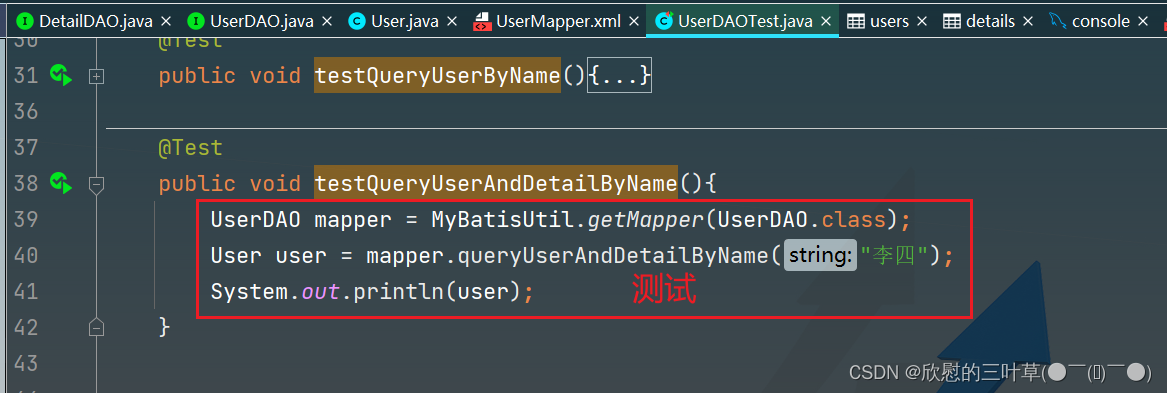Click line number 41 in gutter
Viewport: 1167px width, 393px height.
pyautogui.click(x=25, y=291)
